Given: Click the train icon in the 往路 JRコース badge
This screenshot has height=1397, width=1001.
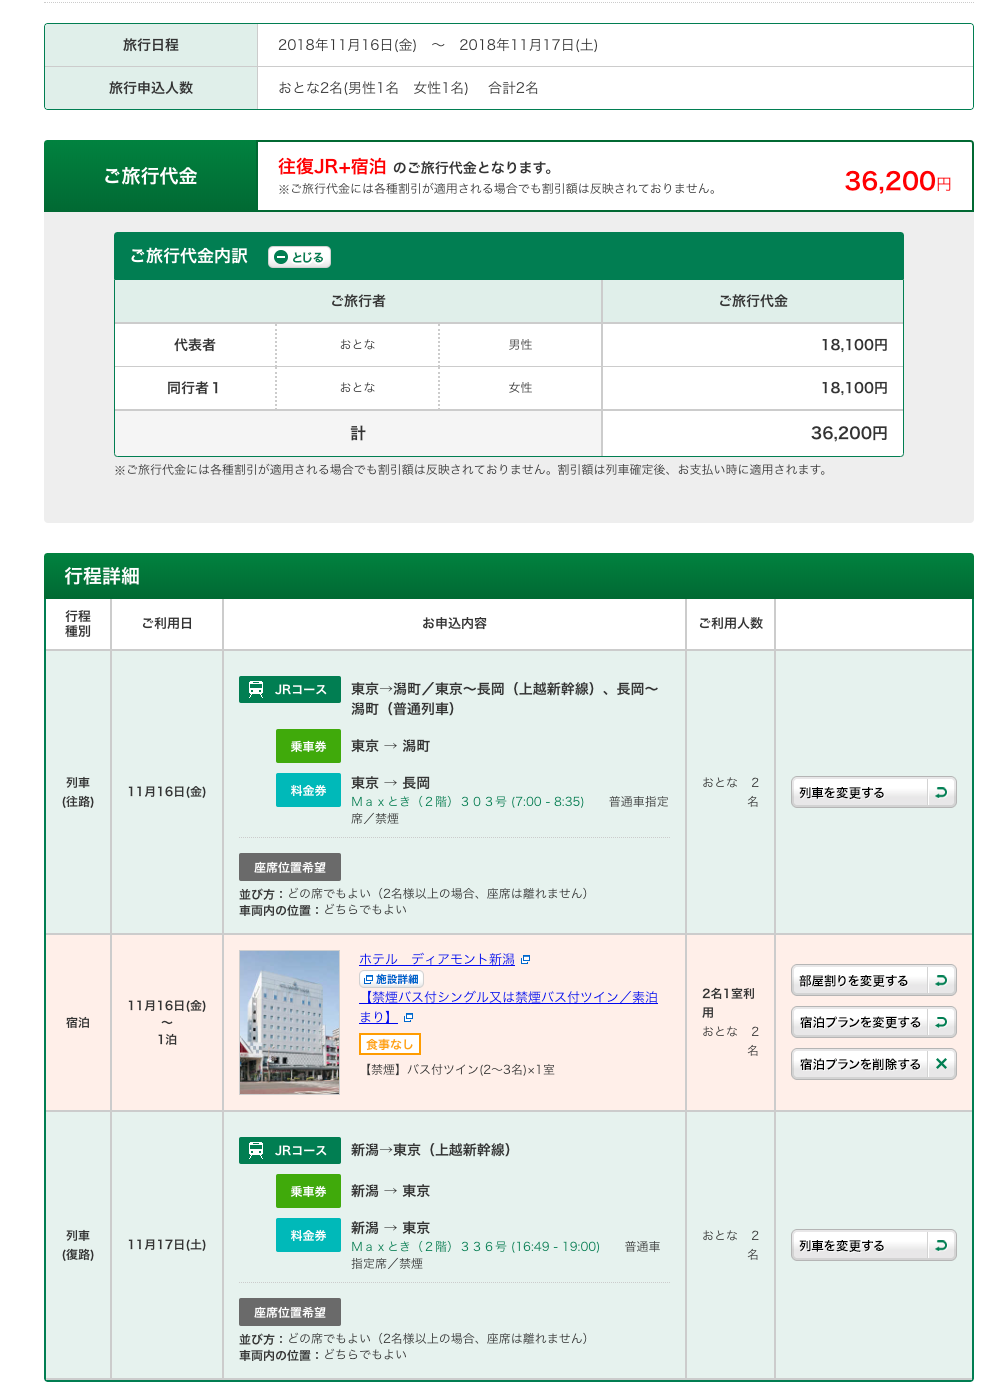Looking at the screenshot, I should [x=256, y=689].
